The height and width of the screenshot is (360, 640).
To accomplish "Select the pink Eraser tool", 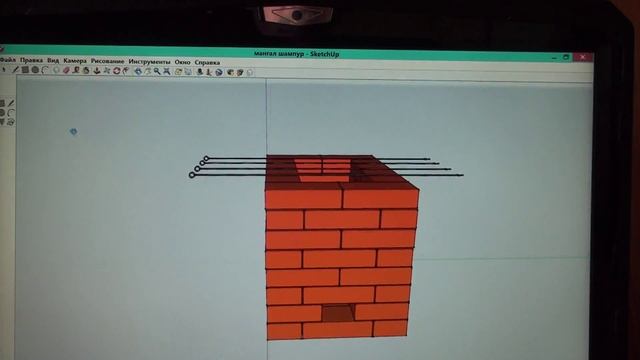I will (66, 71).
